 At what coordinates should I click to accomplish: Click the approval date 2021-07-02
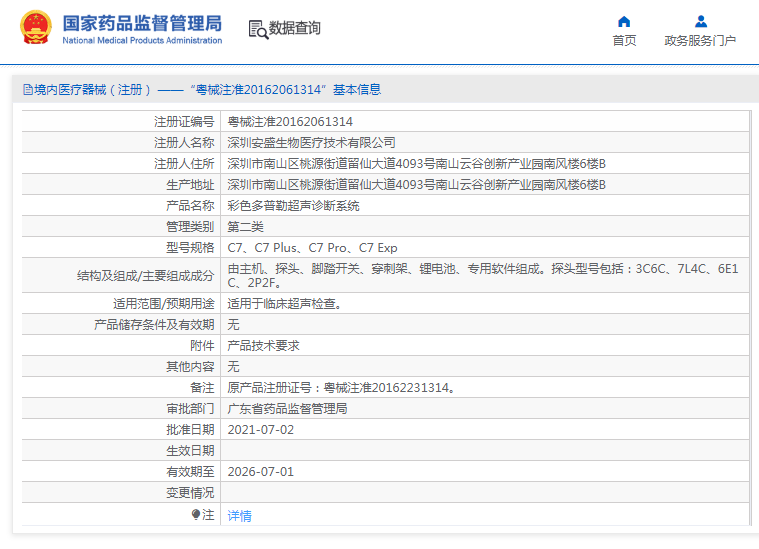point(261,429)
